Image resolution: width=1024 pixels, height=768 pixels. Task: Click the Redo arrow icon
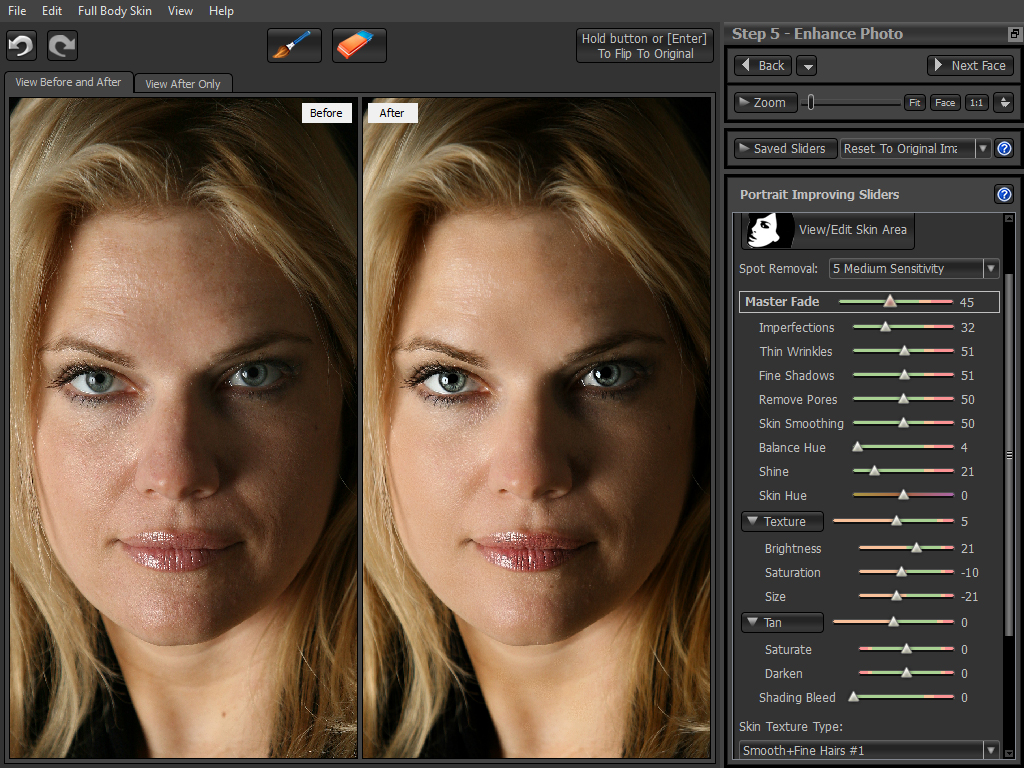pos(62,46)
